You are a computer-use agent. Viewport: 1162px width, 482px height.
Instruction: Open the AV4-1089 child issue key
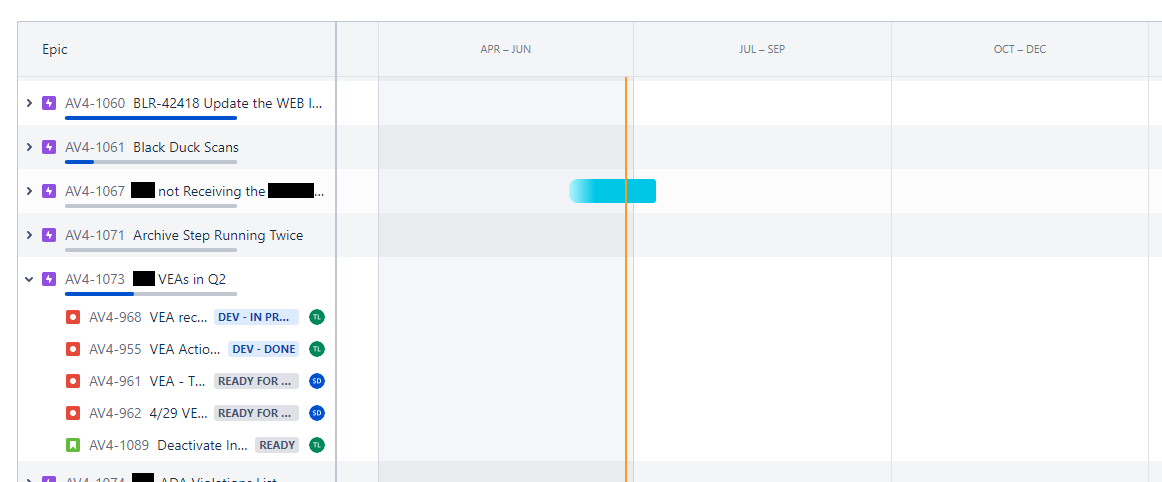coord(119,445)
